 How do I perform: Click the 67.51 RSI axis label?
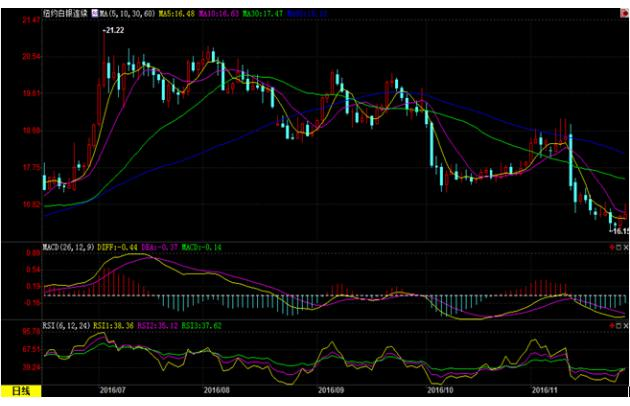pos(31,349)
